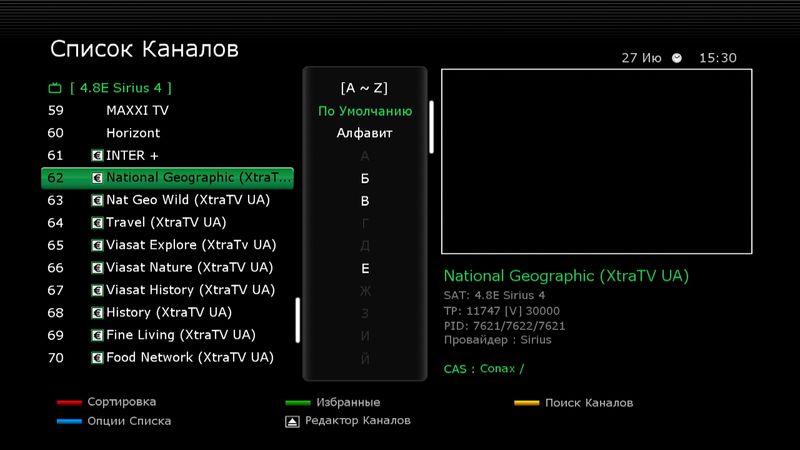Click the encryption icon beside Travel (XtraTV UA)
Image resolution: width=800 pixels, height=450 pixels.
click(x=97, y=223)
